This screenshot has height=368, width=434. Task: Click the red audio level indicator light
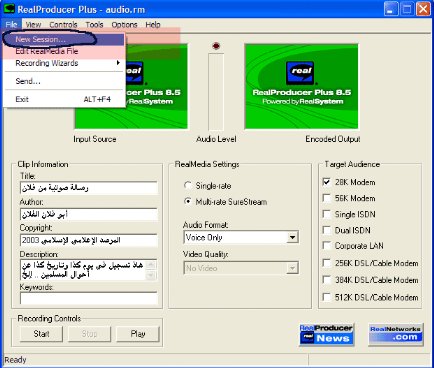[216, 46]
